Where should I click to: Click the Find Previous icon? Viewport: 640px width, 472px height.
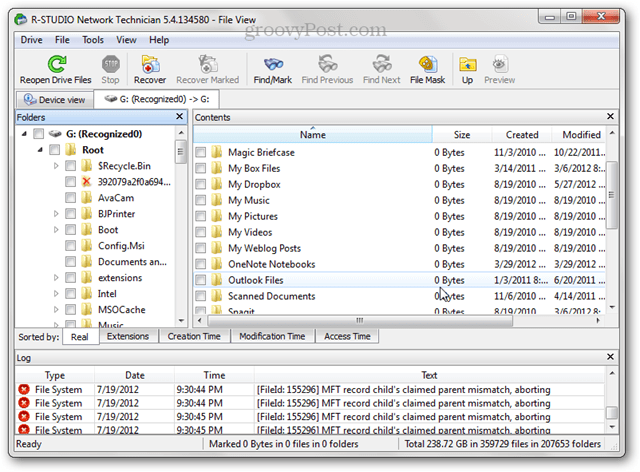click(327, 64)
